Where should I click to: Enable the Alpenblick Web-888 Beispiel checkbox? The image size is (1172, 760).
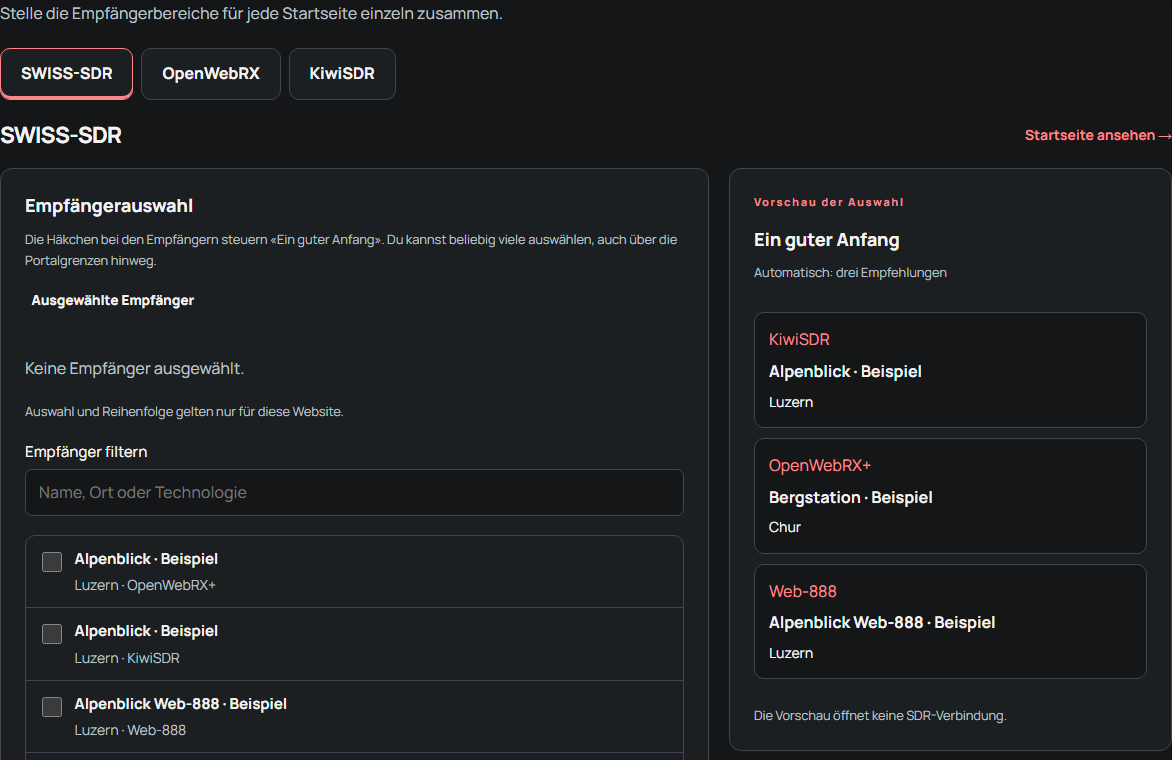(52, 706)
